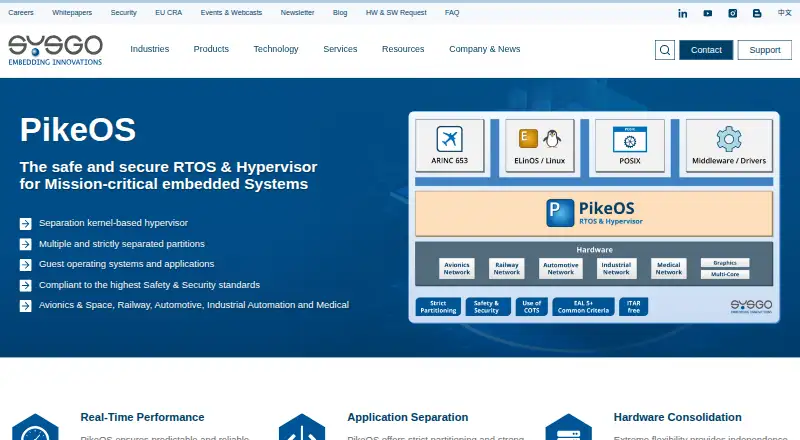This screenshot has width=800, height=440.
Task: Click the ITAR free badge
Action: pos(633,307)
